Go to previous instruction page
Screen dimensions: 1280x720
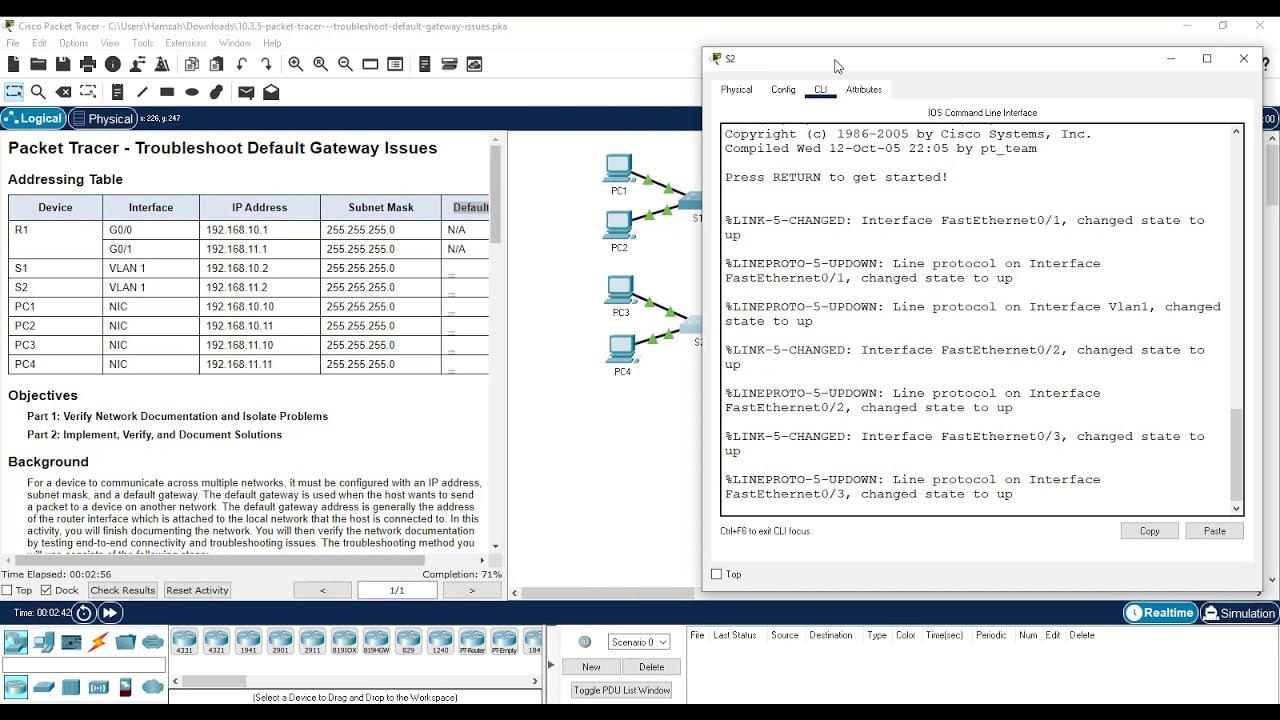(x=322, y=590)
